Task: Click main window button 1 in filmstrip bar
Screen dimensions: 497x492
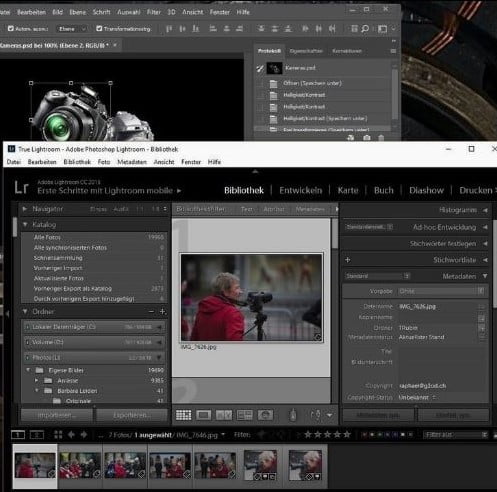Action: coord(18,435)
